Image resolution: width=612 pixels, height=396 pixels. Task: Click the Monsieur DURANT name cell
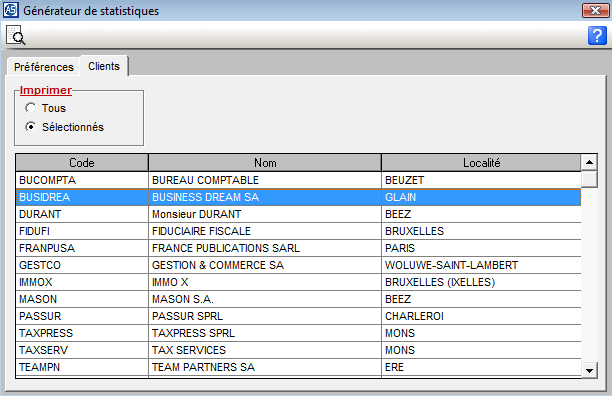(x=265, y=214)
